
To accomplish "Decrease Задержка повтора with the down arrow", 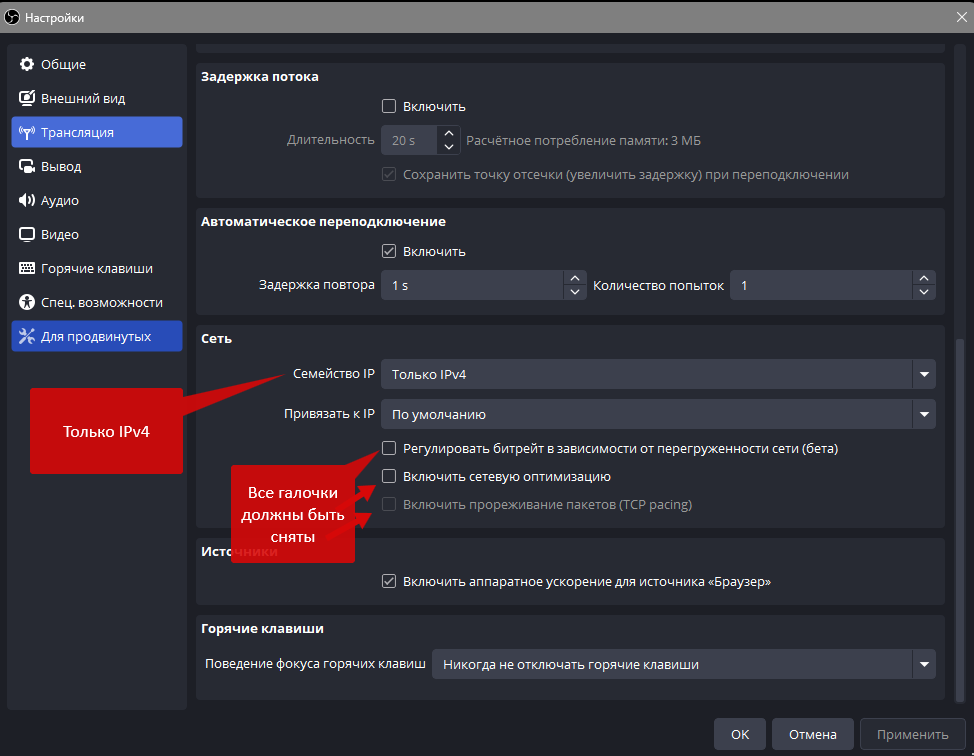I will tap(575, 292).
